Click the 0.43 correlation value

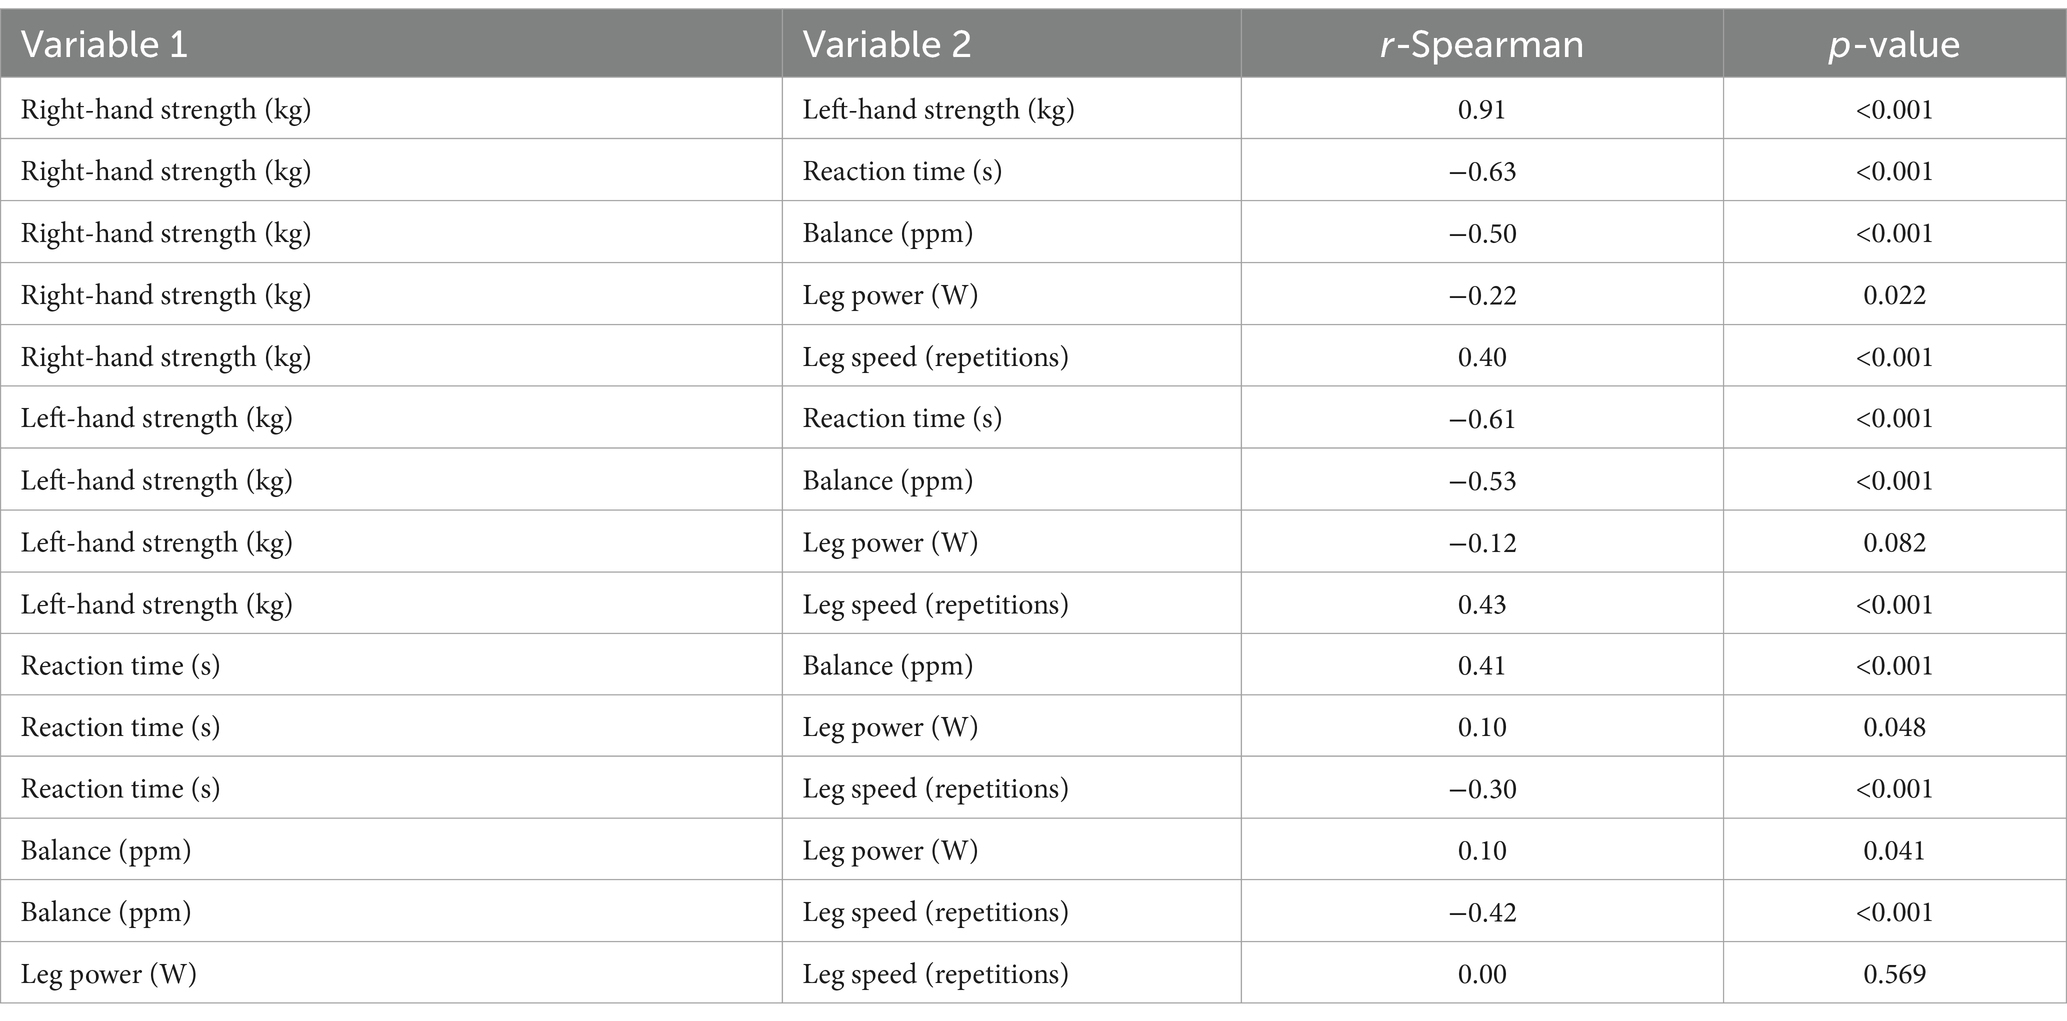1482,604
